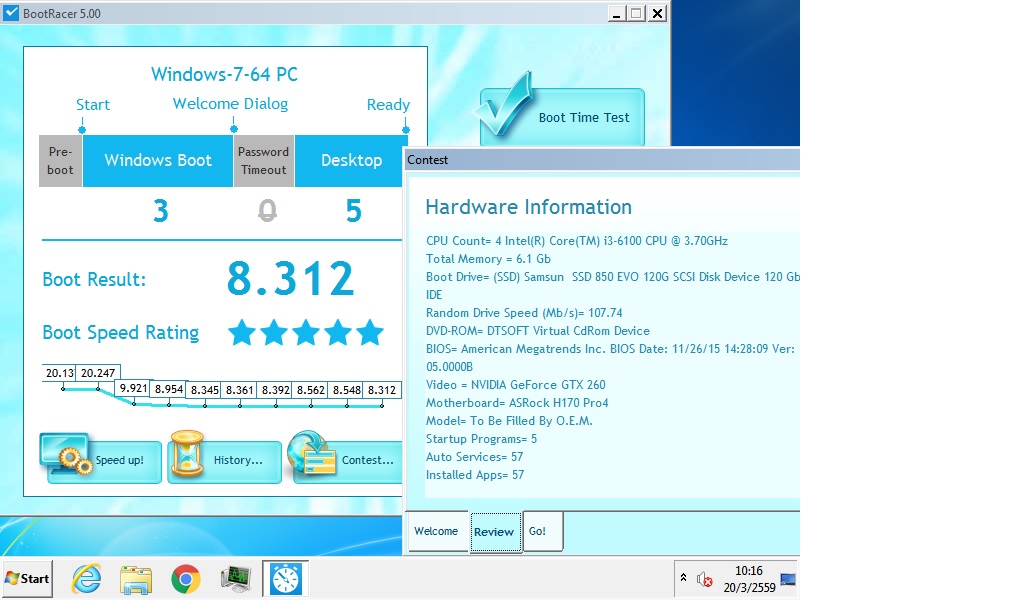
Task: Open the Contest... button in BootRacer
Action: pos(348,461)
